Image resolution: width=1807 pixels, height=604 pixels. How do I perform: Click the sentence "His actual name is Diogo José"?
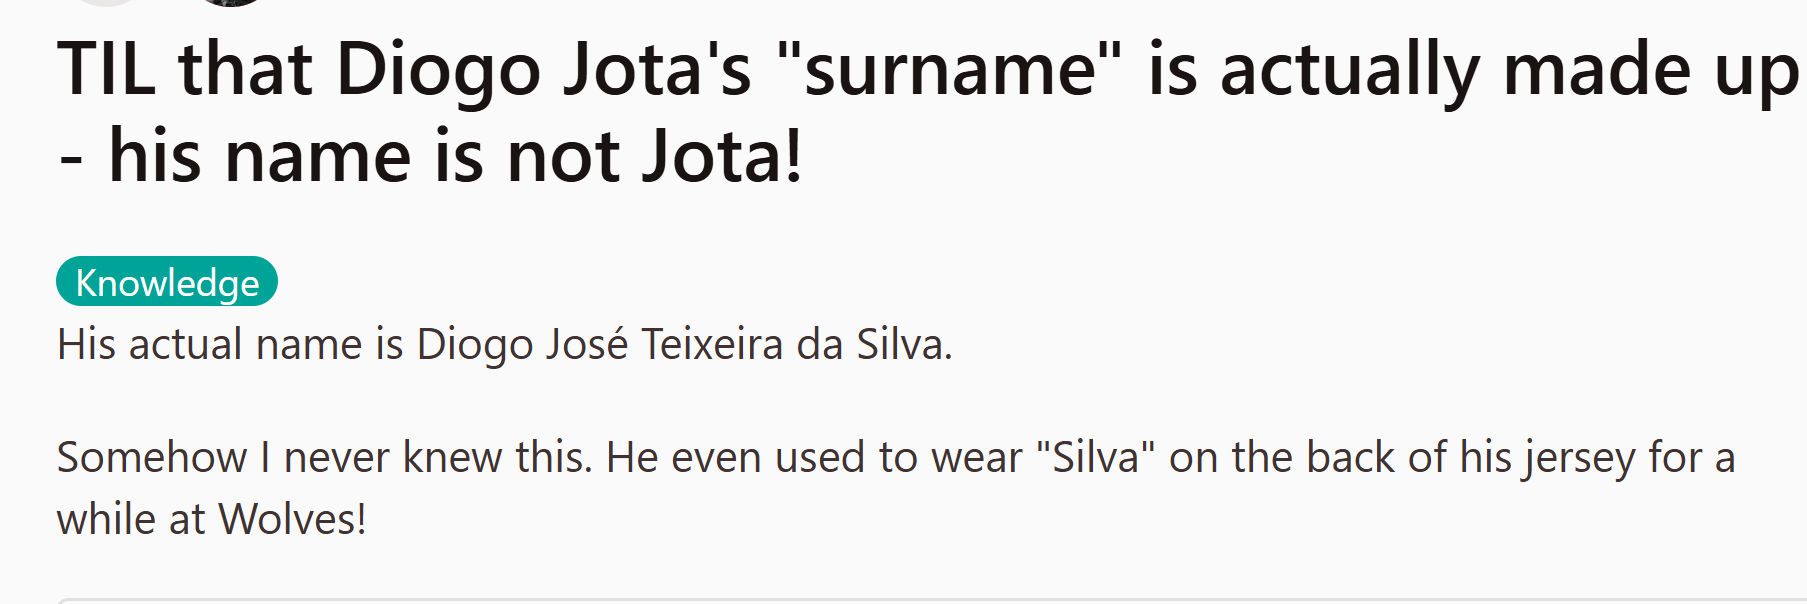[x=342, y=344]
